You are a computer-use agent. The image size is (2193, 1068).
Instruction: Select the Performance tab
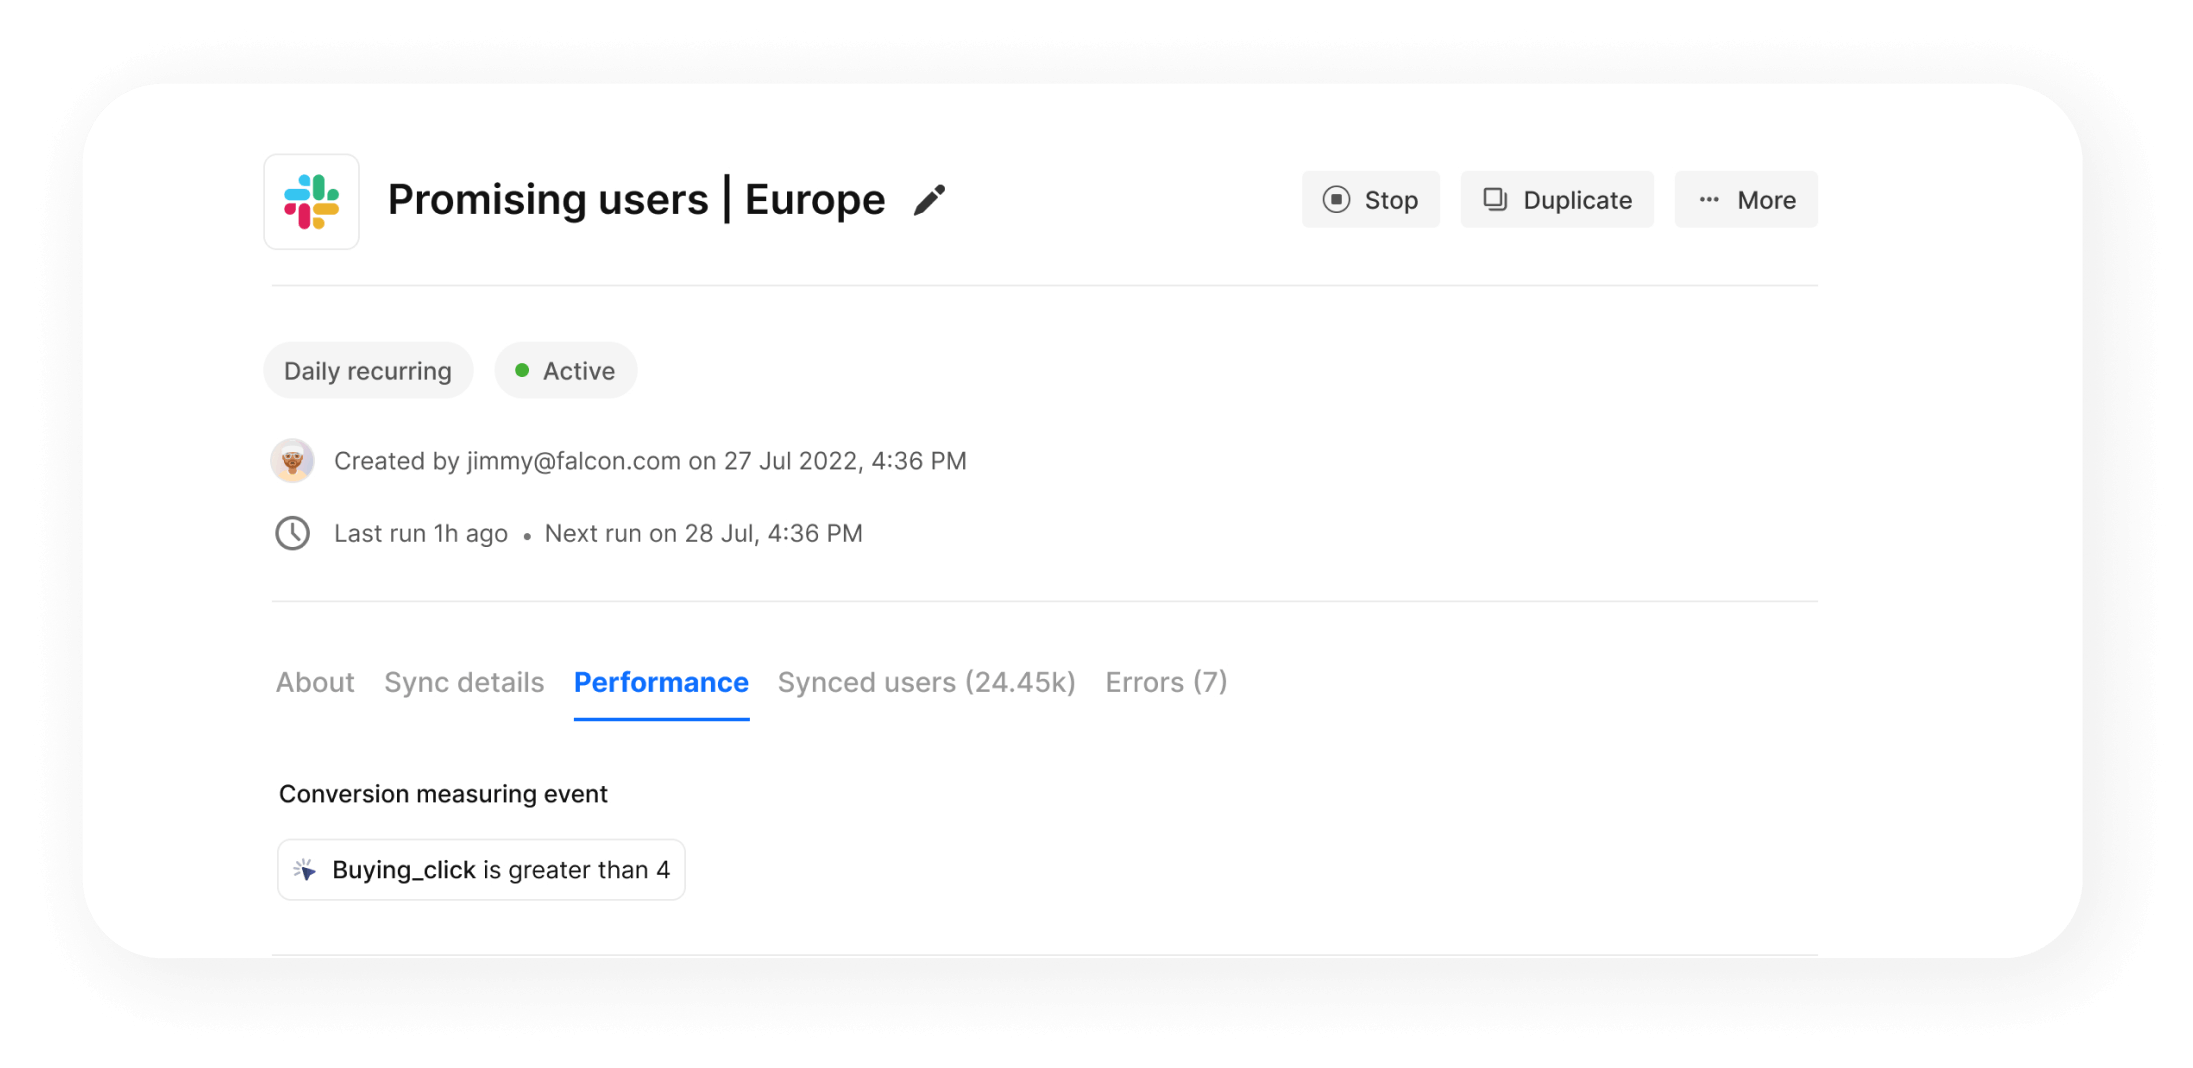661,682
